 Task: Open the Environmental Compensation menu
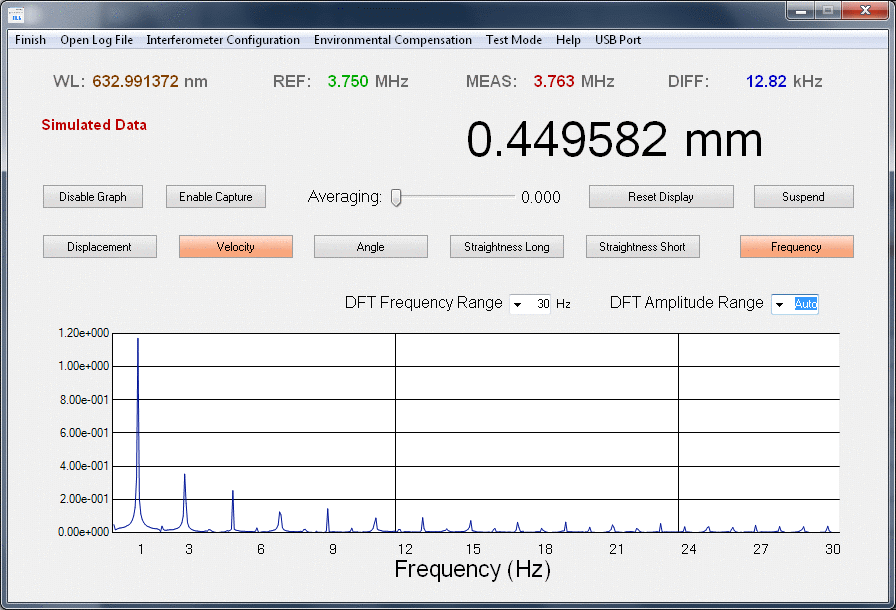[x=392, y=40]
